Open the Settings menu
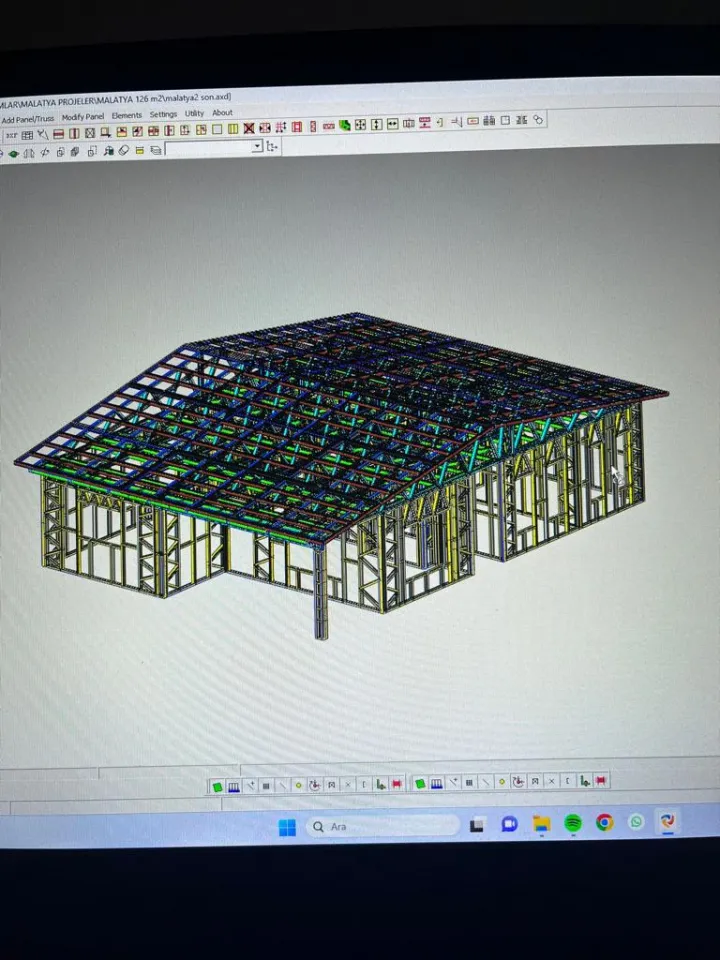 (163, 114)
